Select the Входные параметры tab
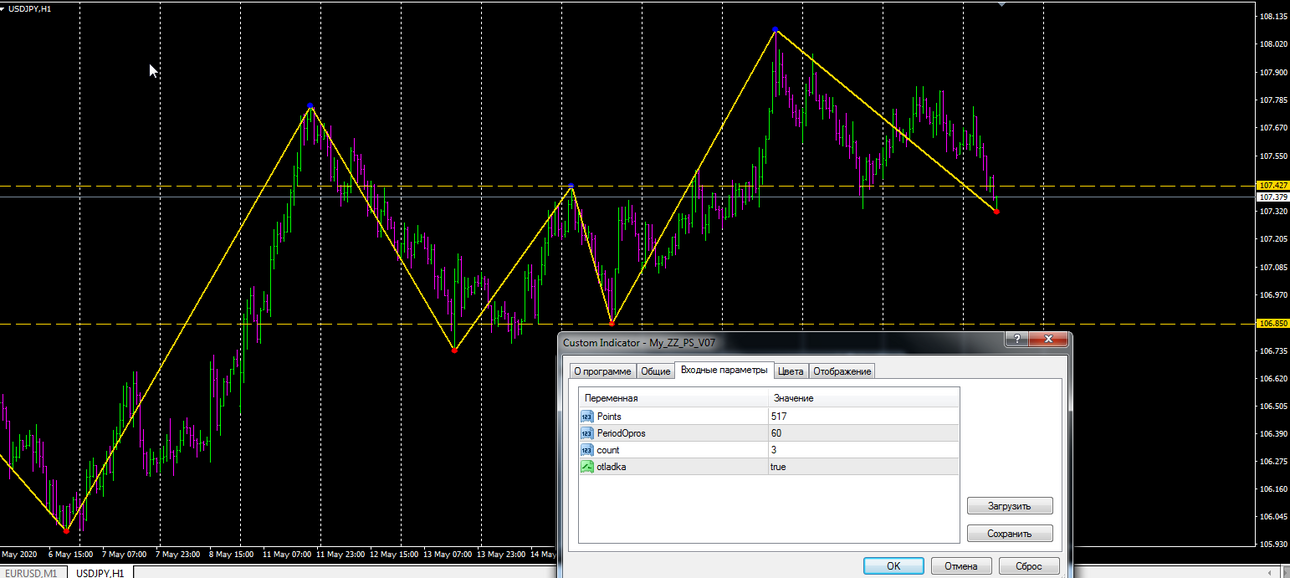The height and width of the screenshot is (578, 1290). (x=725, y=370)
